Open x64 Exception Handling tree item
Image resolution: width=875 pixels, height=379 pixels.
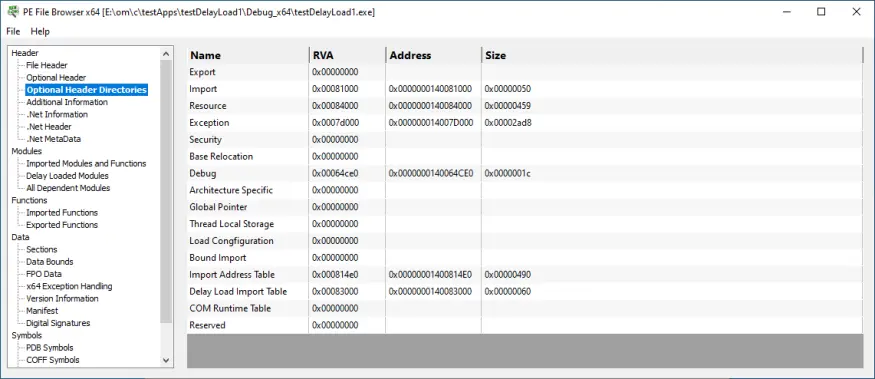click(x=69, y=286)
